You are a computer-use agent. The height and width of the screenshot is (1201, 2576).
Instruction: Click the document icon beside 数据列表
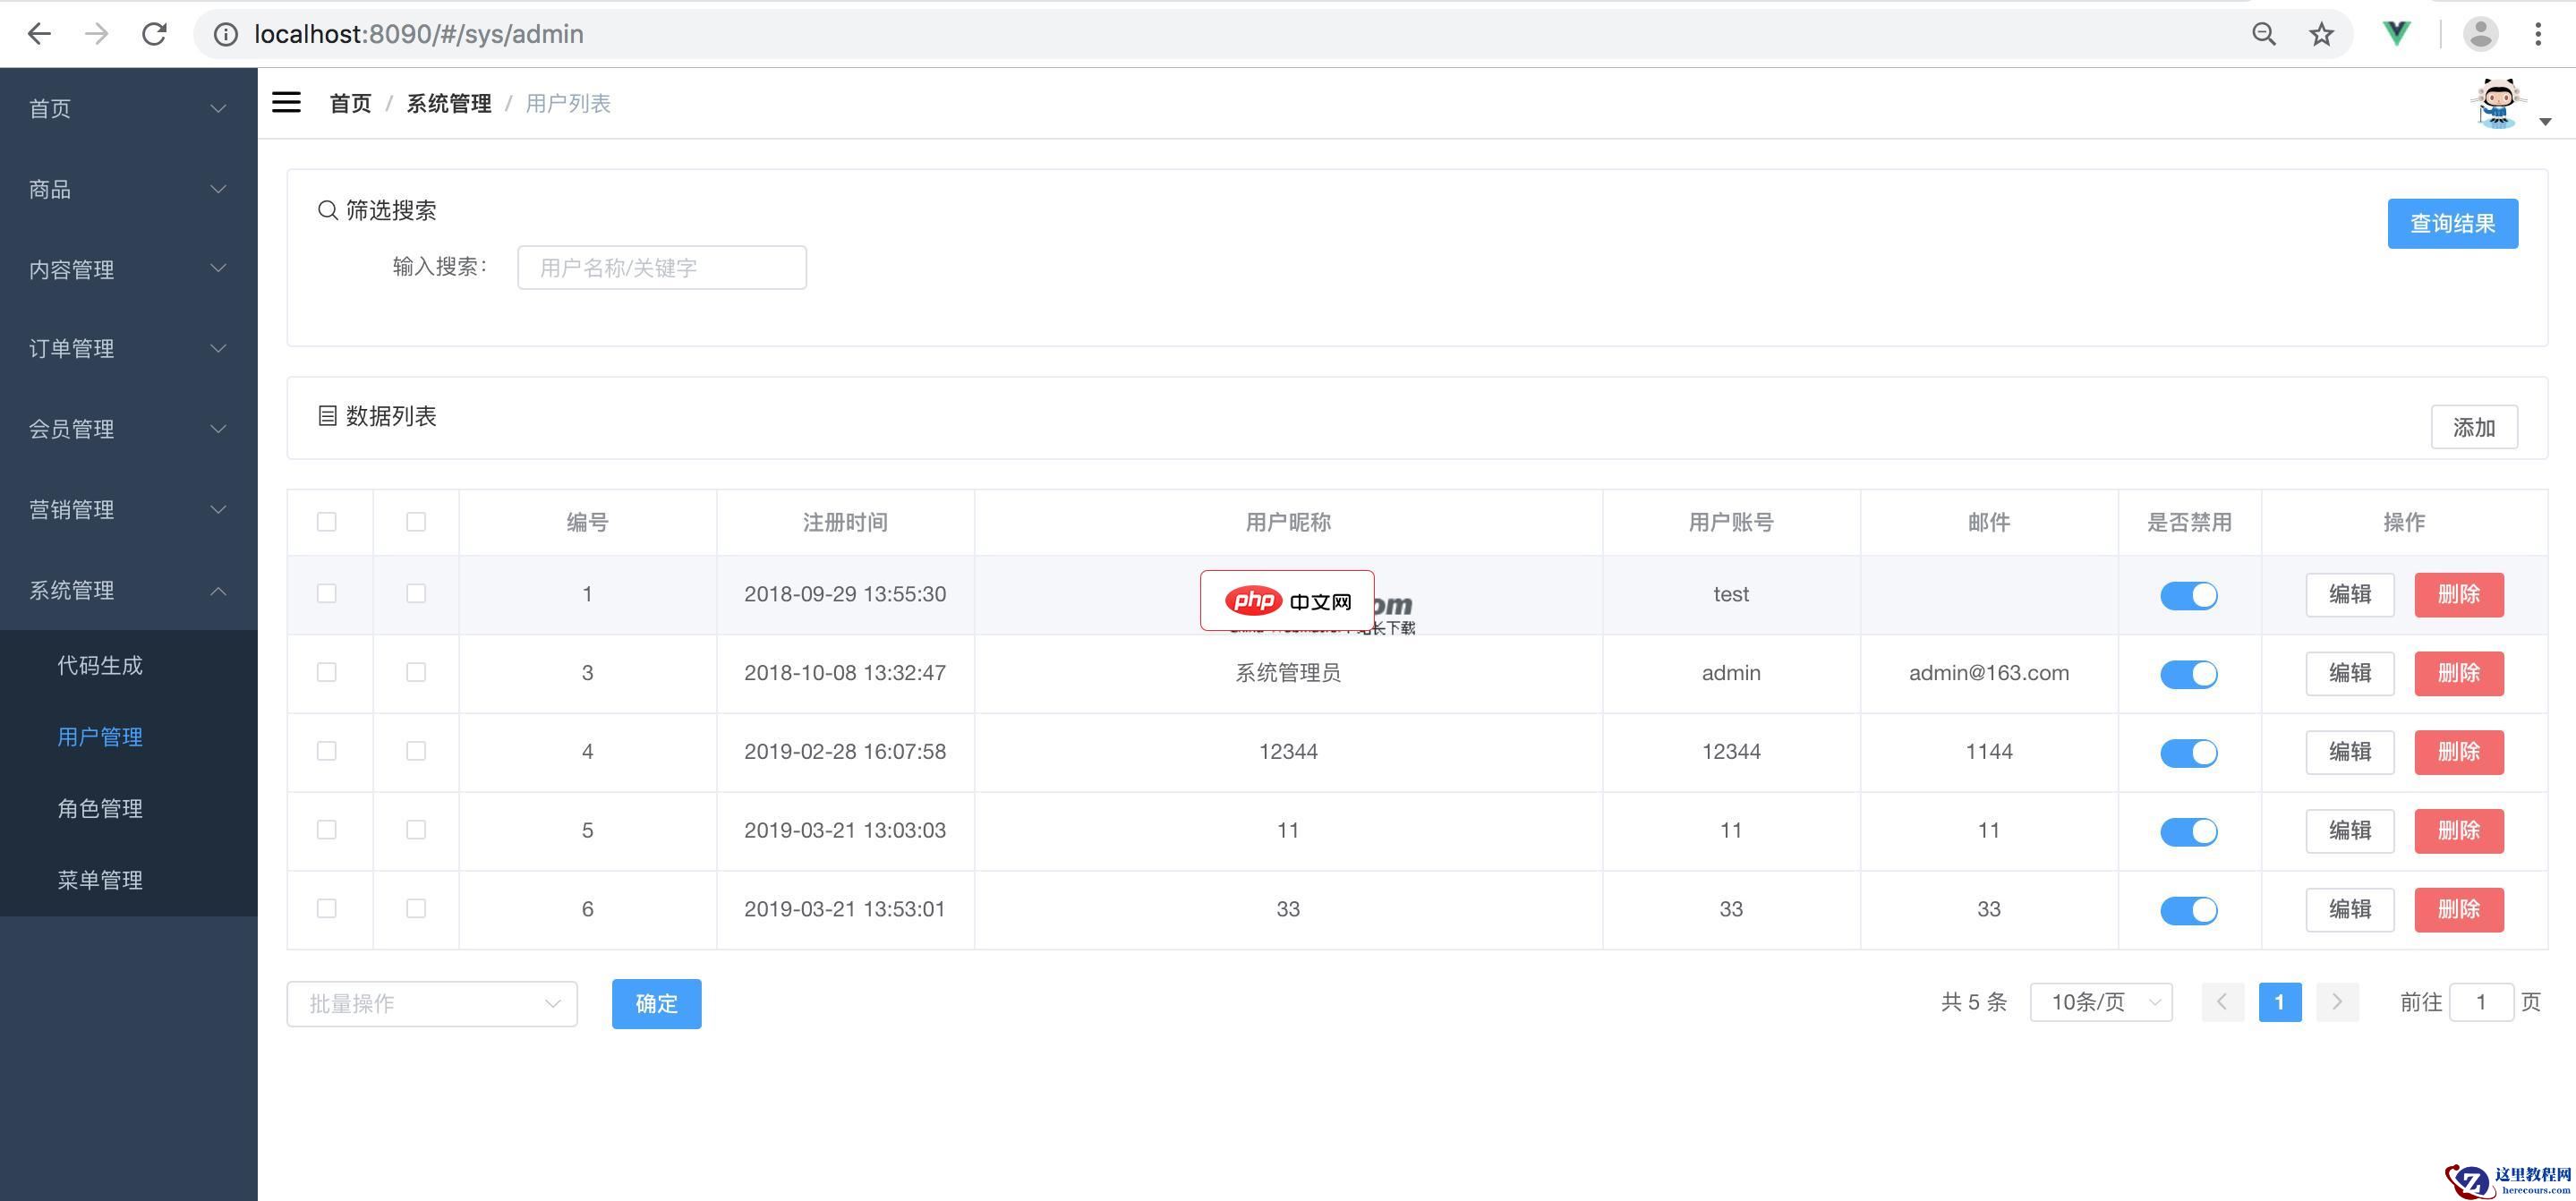[326, 416]
